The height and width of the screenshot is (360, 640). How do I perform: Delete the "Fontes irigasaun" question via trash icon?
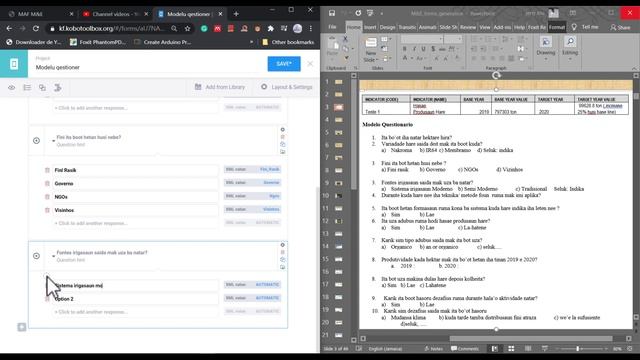[x=282, y=252]
